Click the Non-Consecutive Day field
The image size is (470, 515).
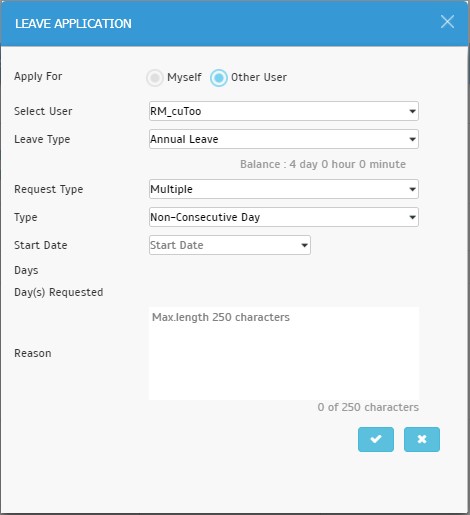pyautogui.click(x=284, y=217)
